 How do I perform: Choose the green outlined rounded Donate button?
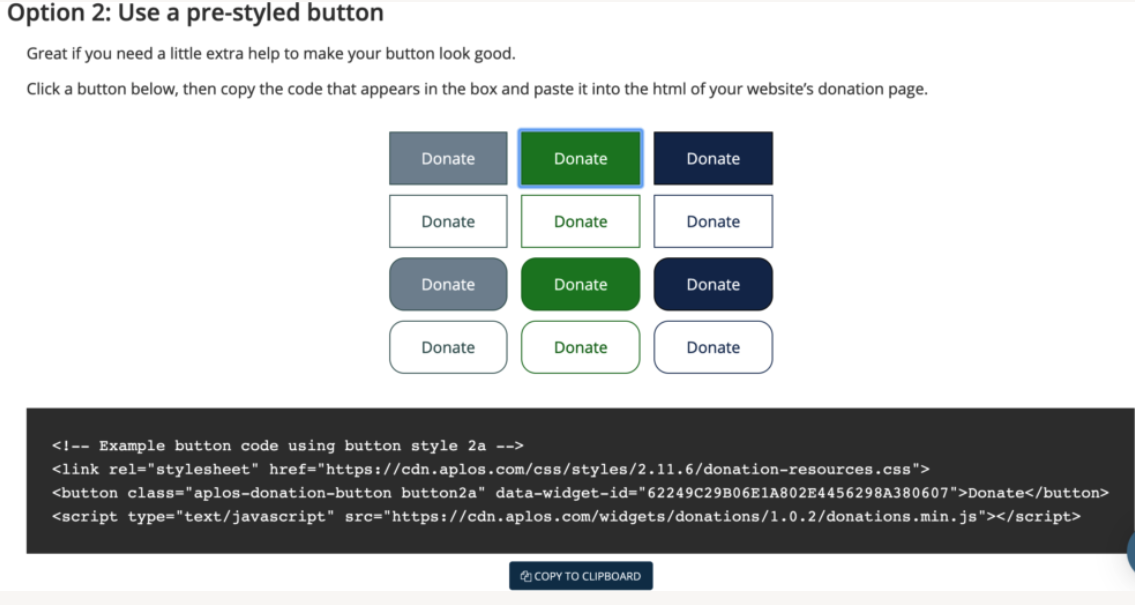point(581,347)
